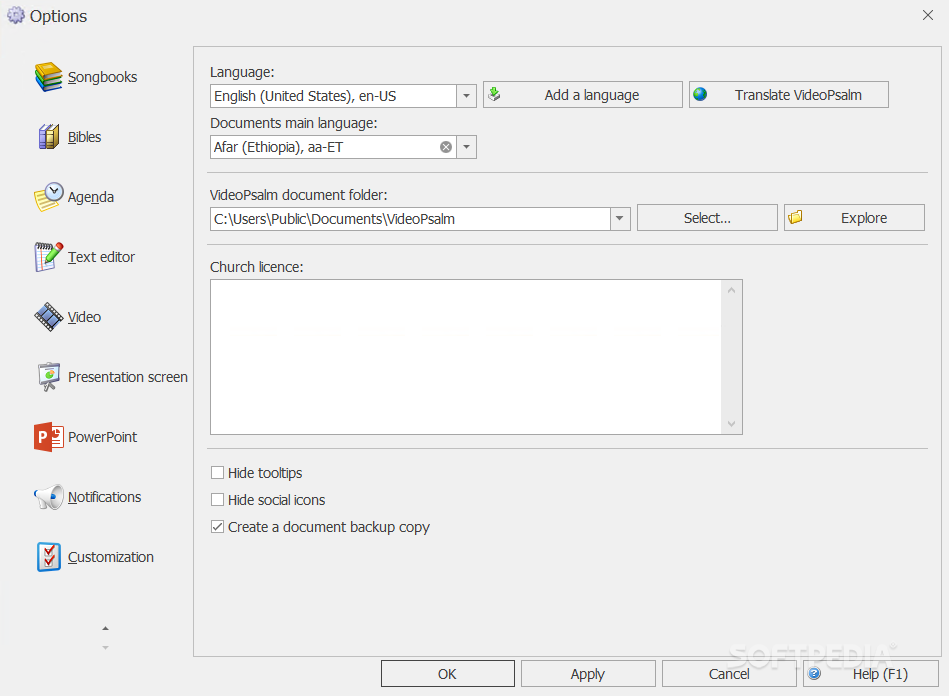Close the Options dialog
The width and height of the screenshot is (949, 696).
point(928,15)
